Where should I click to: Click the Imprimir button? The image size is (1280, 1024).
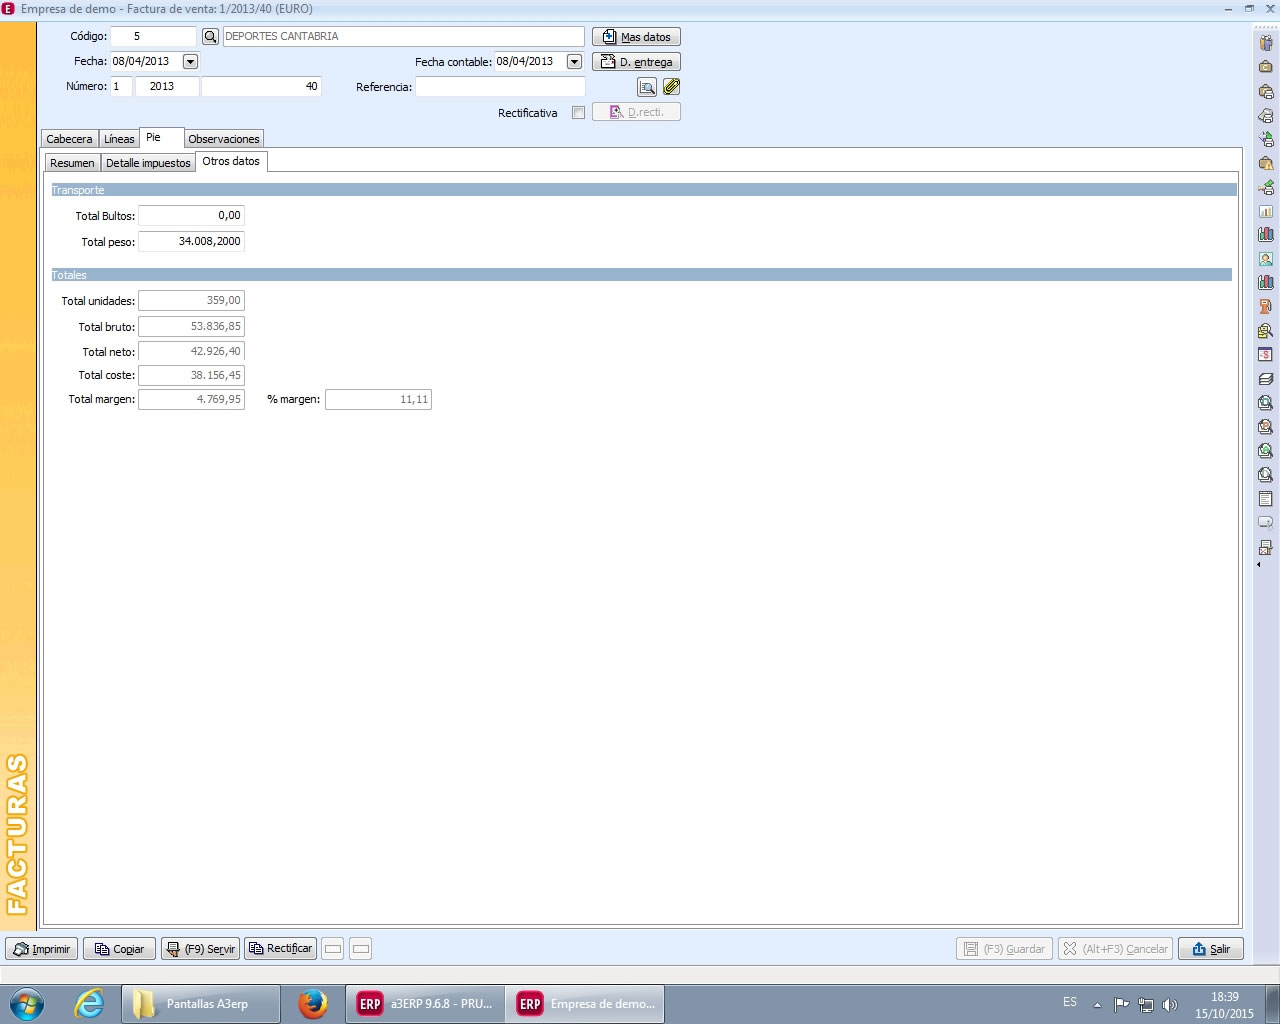coord(42,949)
